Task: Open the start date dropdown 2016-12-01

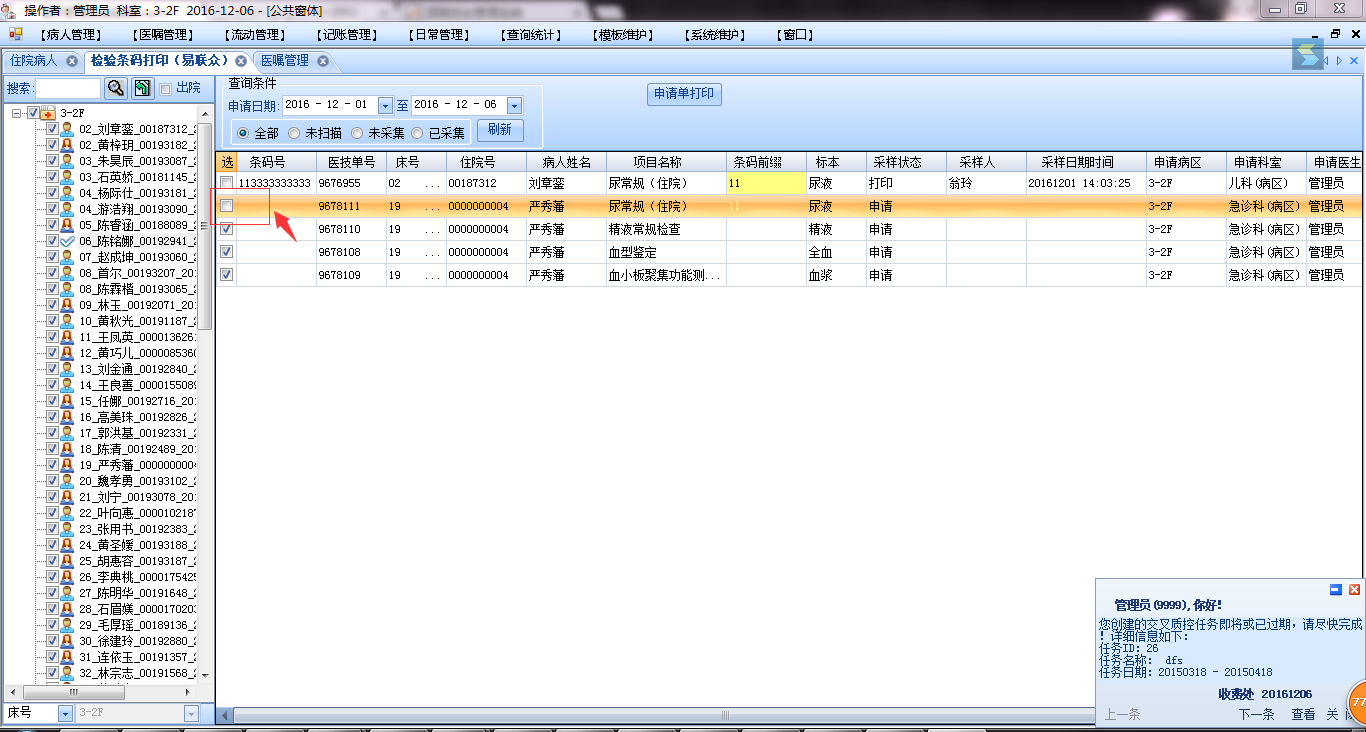Action: pyautogui.click(x=385, y=105)
